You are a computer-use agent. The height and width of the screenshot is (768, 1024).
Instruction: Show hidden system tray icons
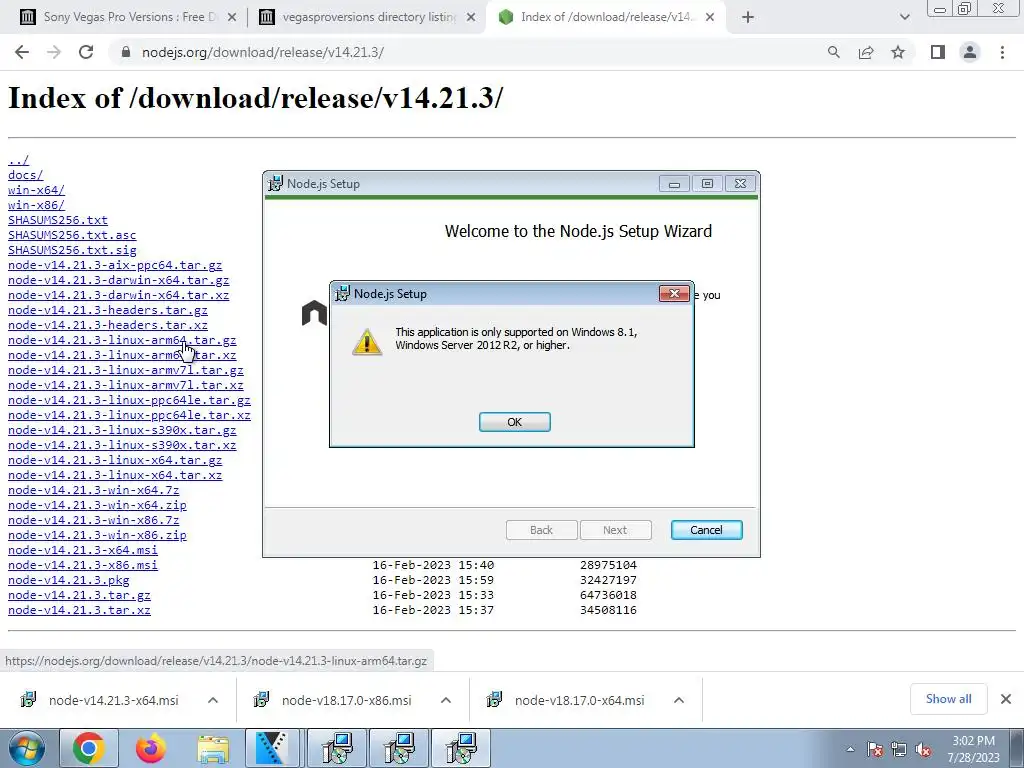pos(850,750)
